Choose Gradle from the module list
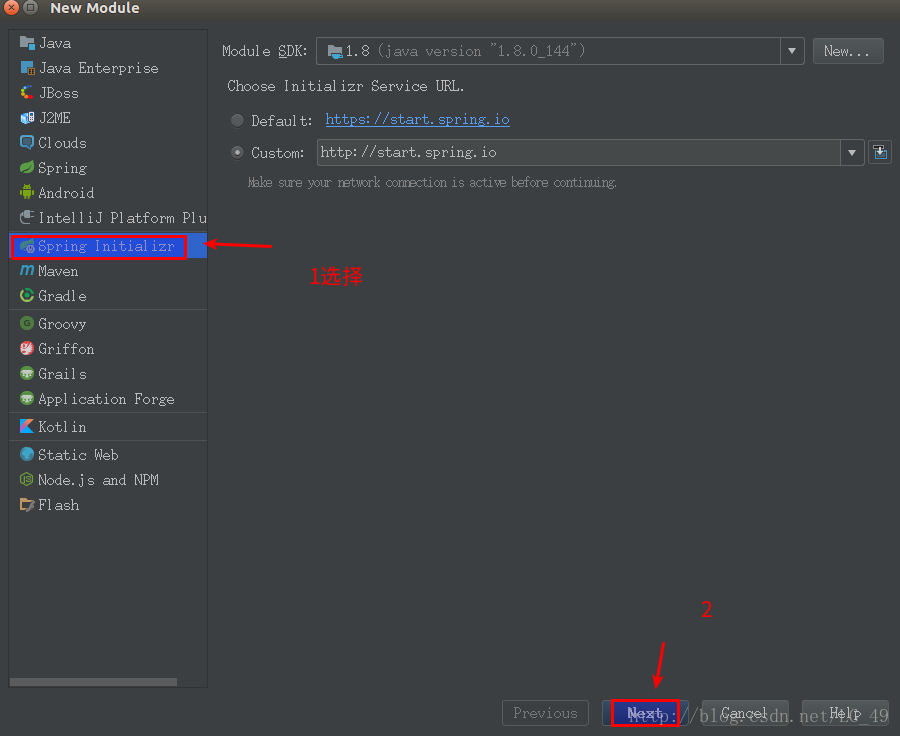This screenshot has width=900, height=736. click(108, 296)
